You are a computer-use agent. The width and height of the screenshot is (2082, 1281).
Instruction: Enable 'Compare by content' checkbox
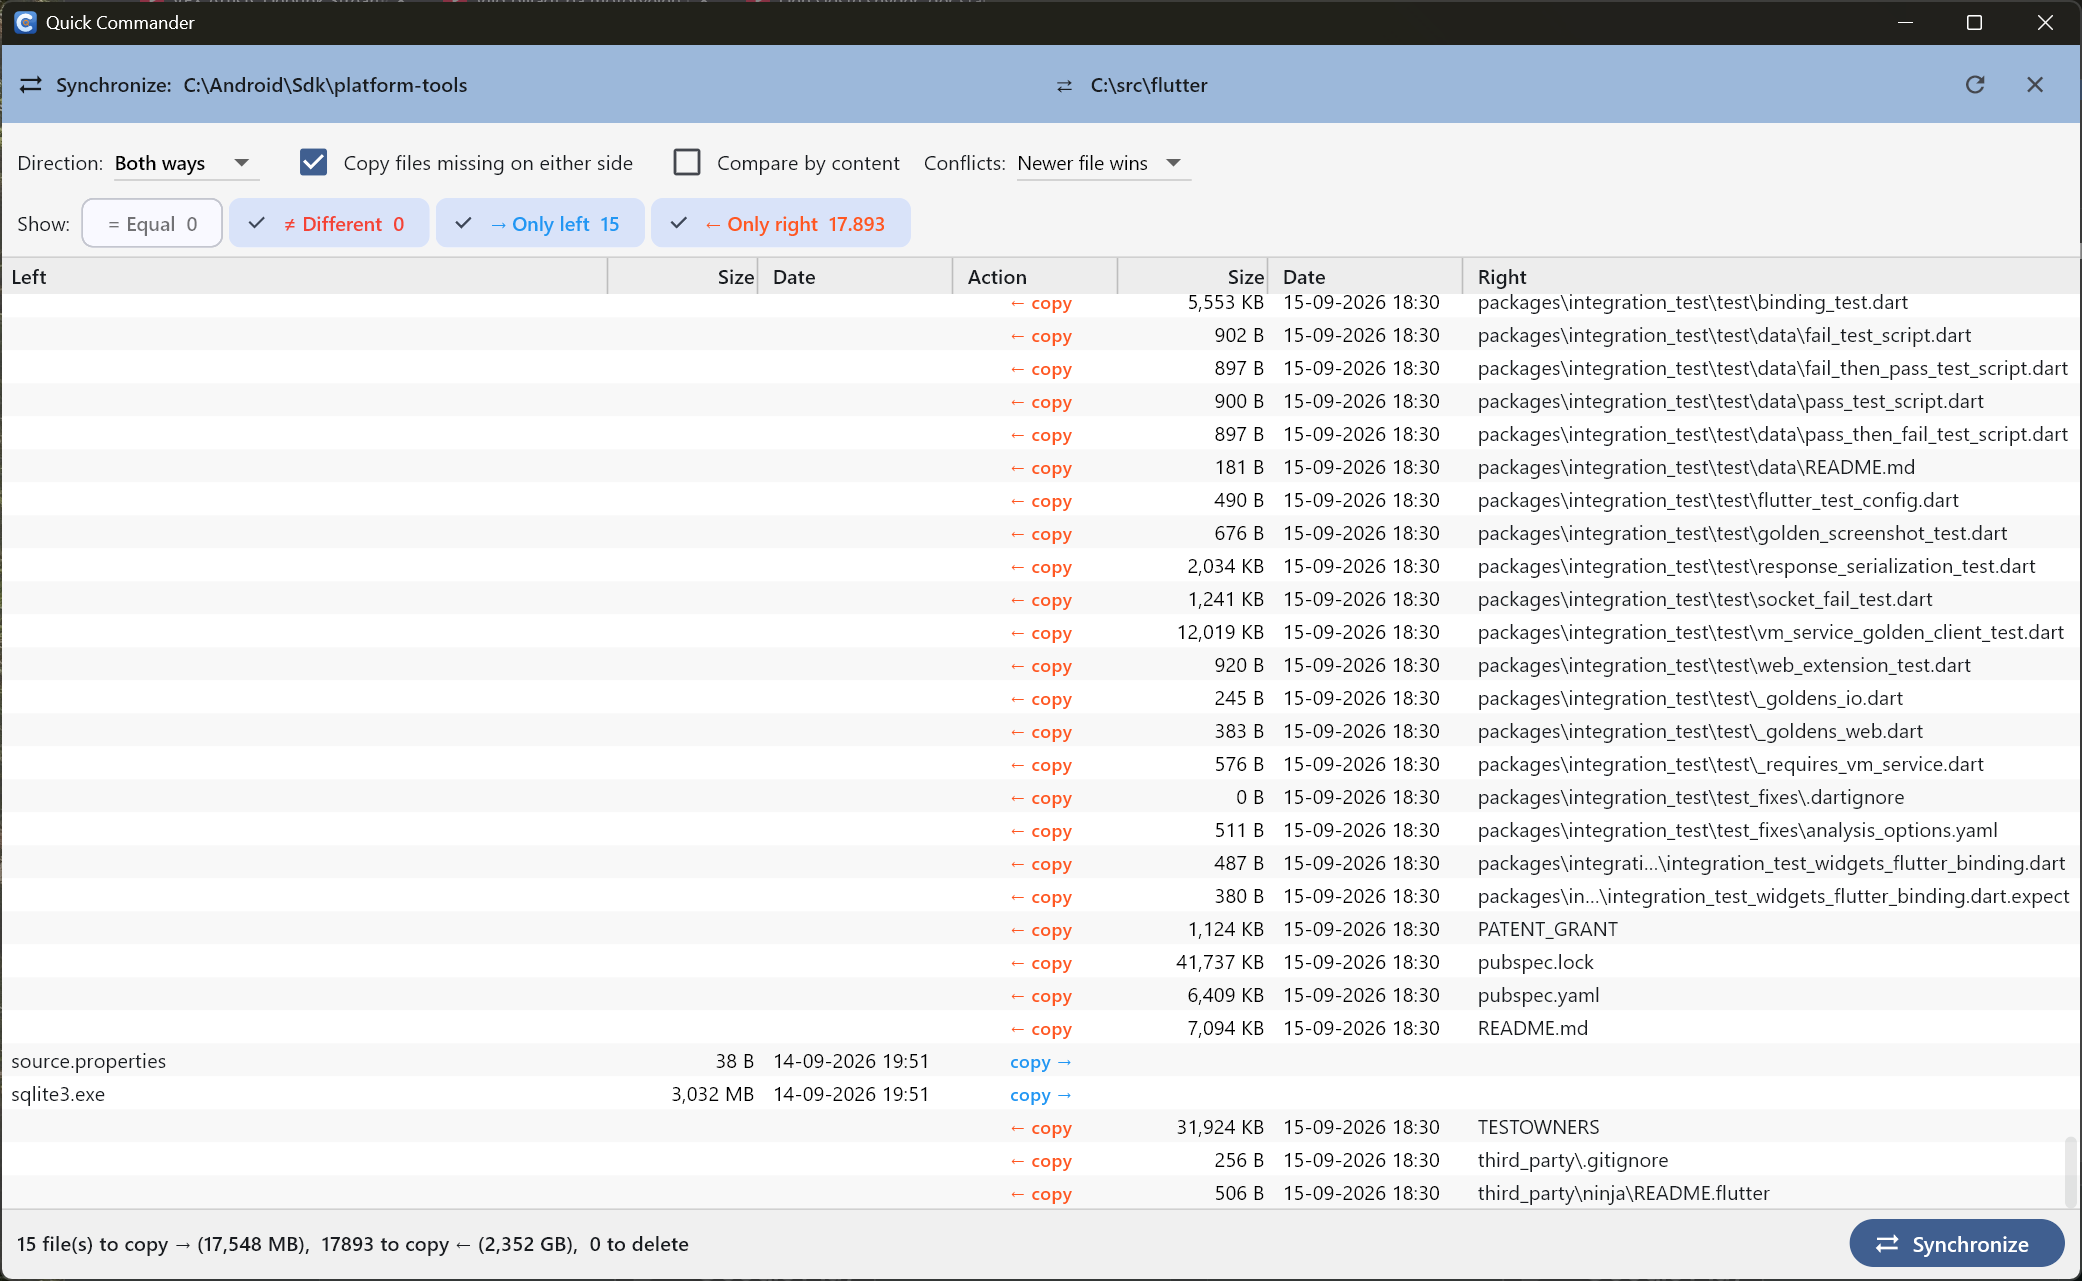[687, 162]
